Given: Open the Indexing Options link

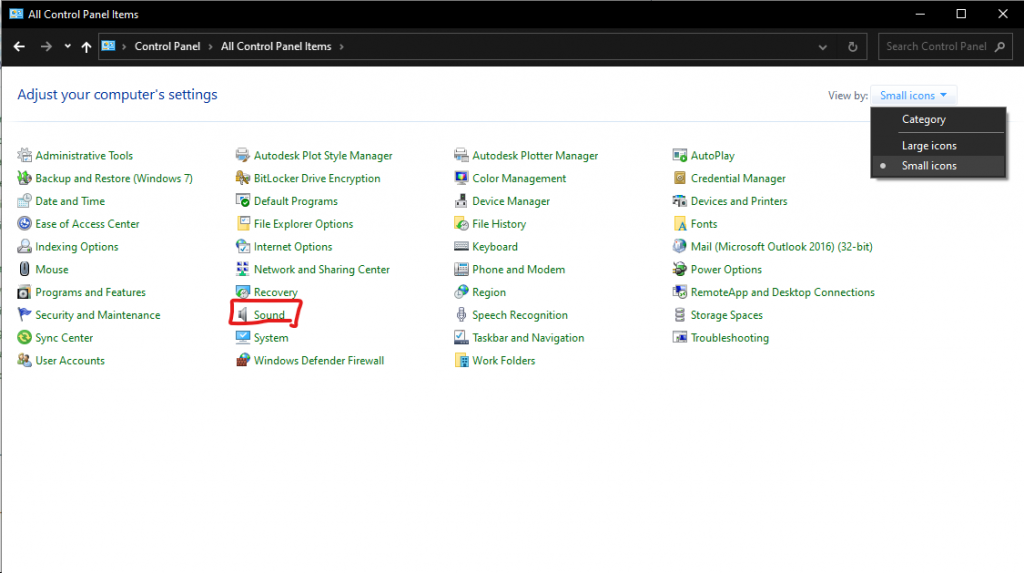Looking at the screenshot, I should click(76, 246).
